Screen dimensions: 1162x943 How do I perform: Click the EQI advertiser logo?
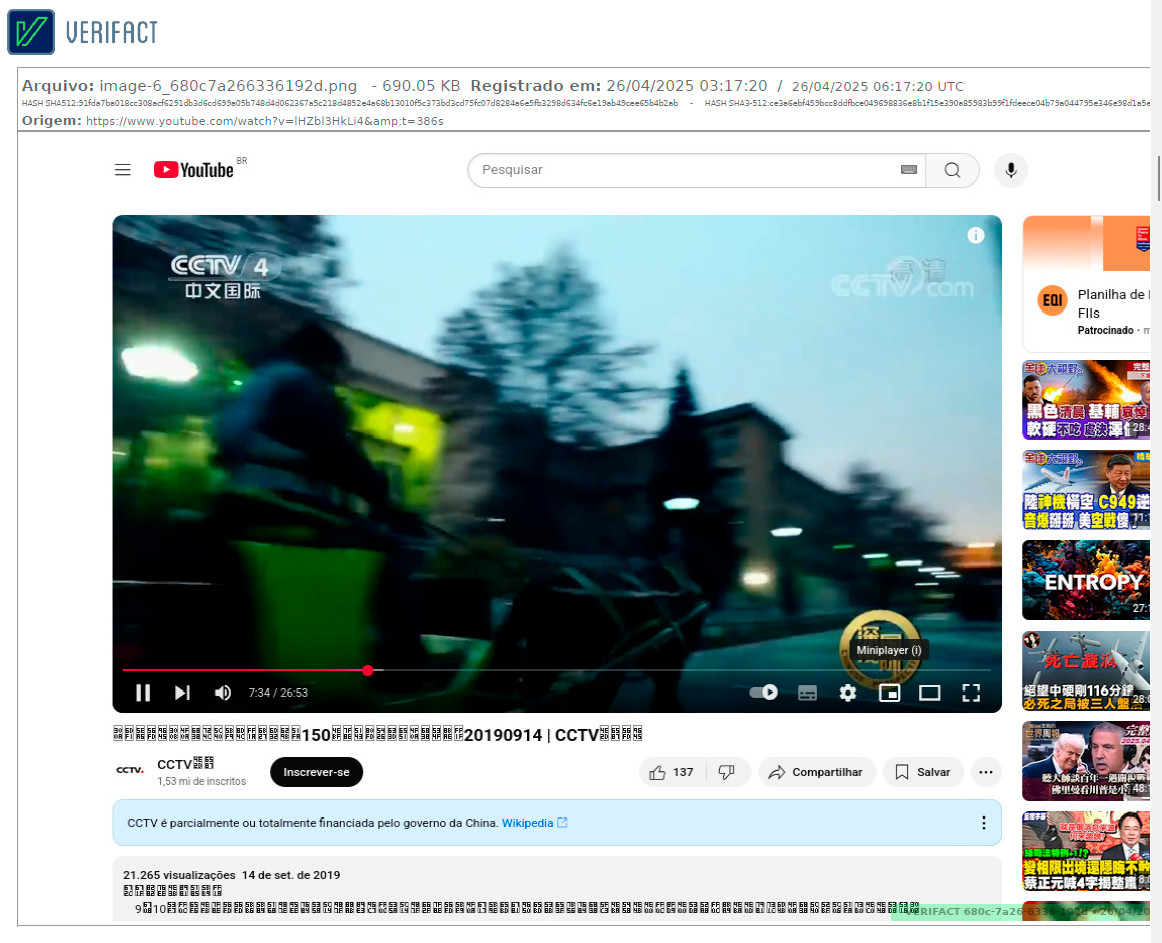pyautogui.click(x=1052, y=300)
